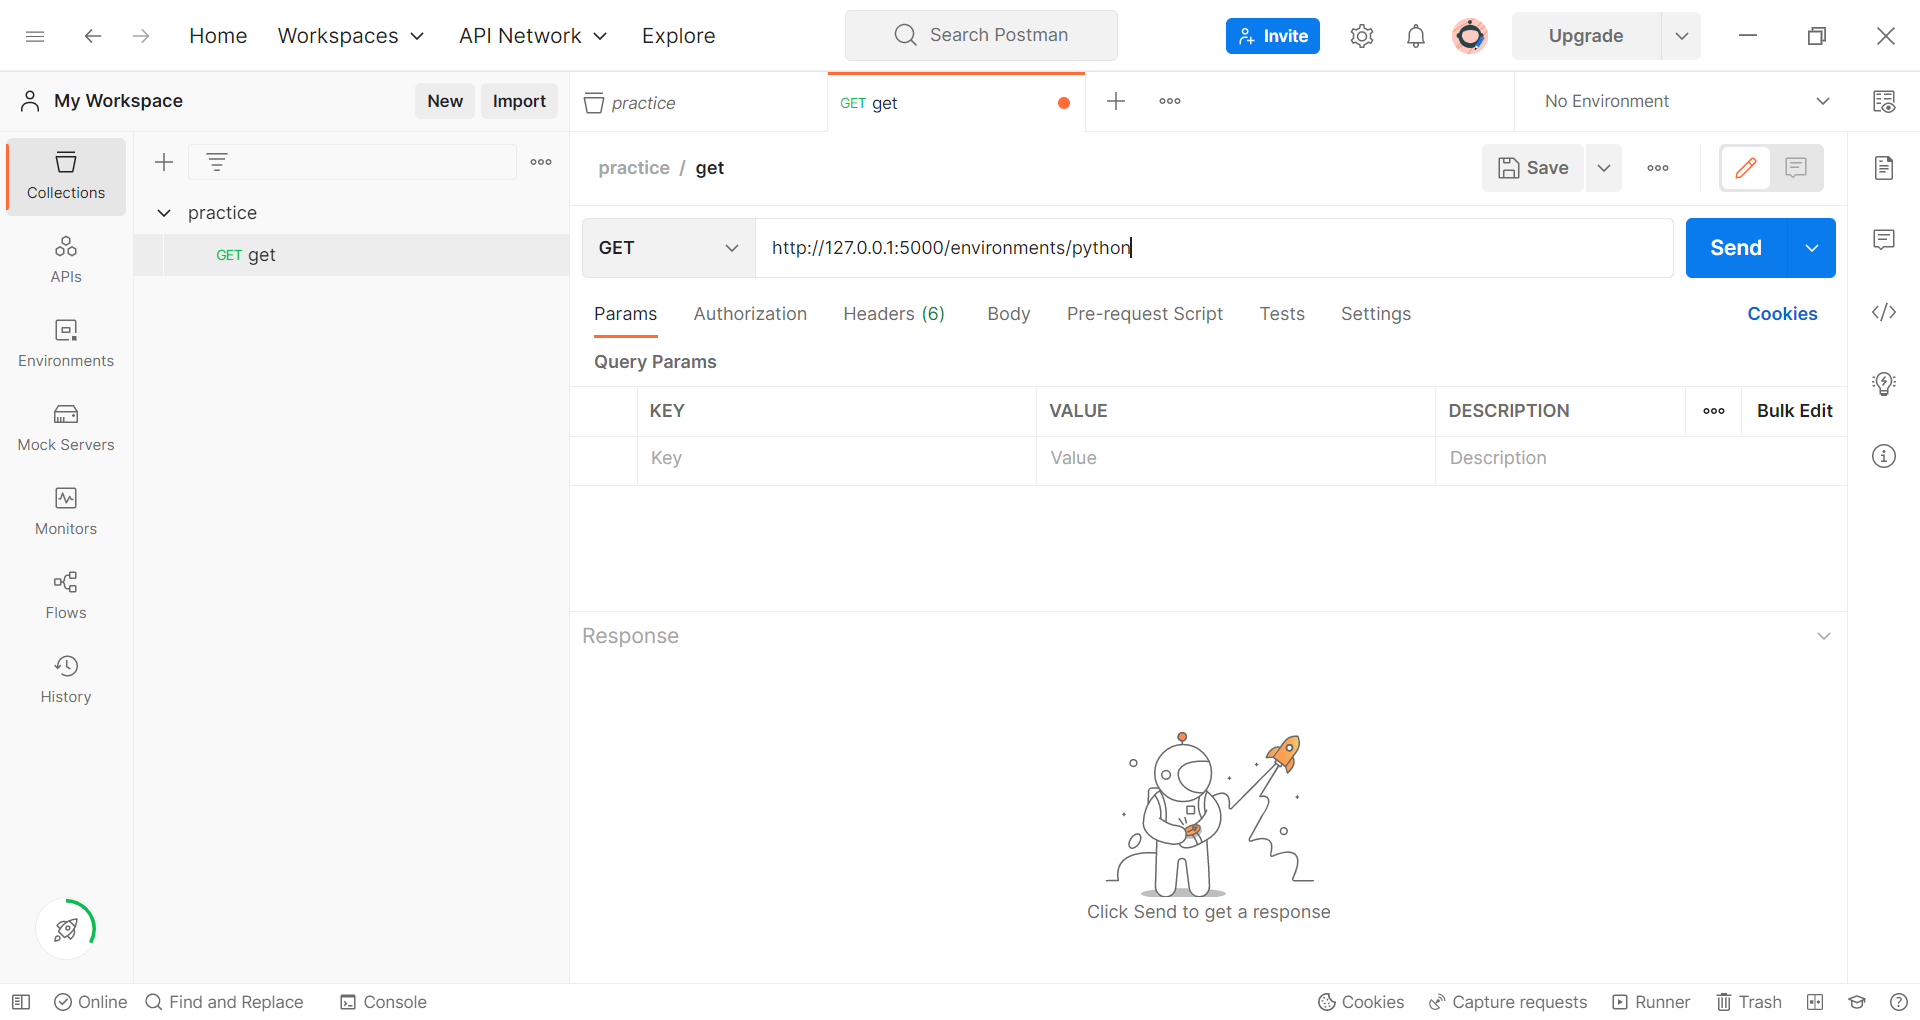Viewport: 1920px width, 1020px height.
Task: Create a new collection with plus icon
Action: 164,162
